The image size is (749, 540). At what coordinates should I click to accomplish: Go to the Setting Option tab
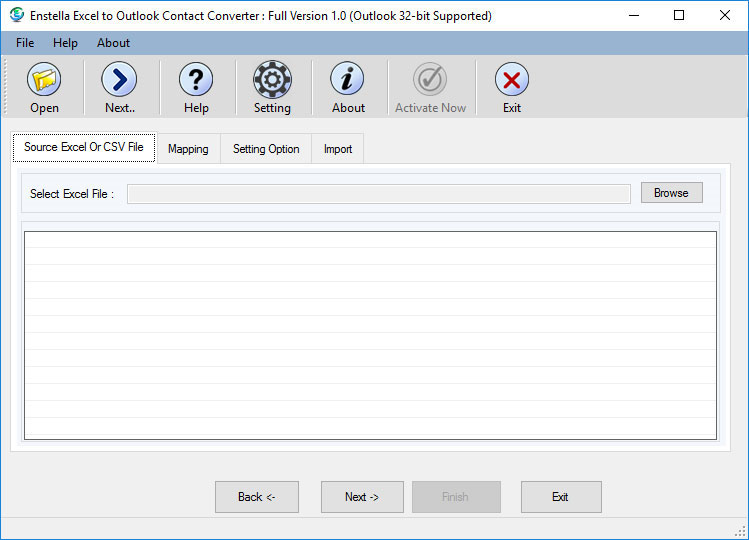tap(266, 149)
